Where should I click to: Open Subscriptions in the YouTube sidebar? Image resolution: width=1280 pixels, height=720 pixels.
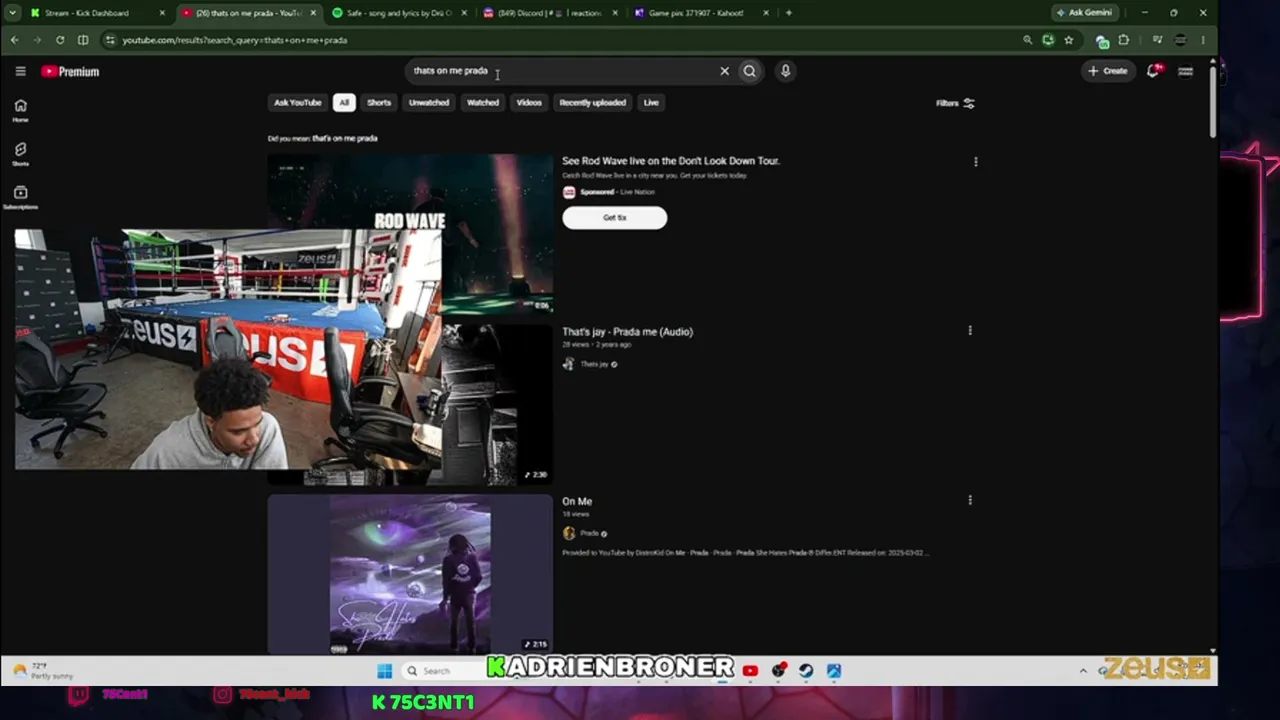click(x=20, y=198)
